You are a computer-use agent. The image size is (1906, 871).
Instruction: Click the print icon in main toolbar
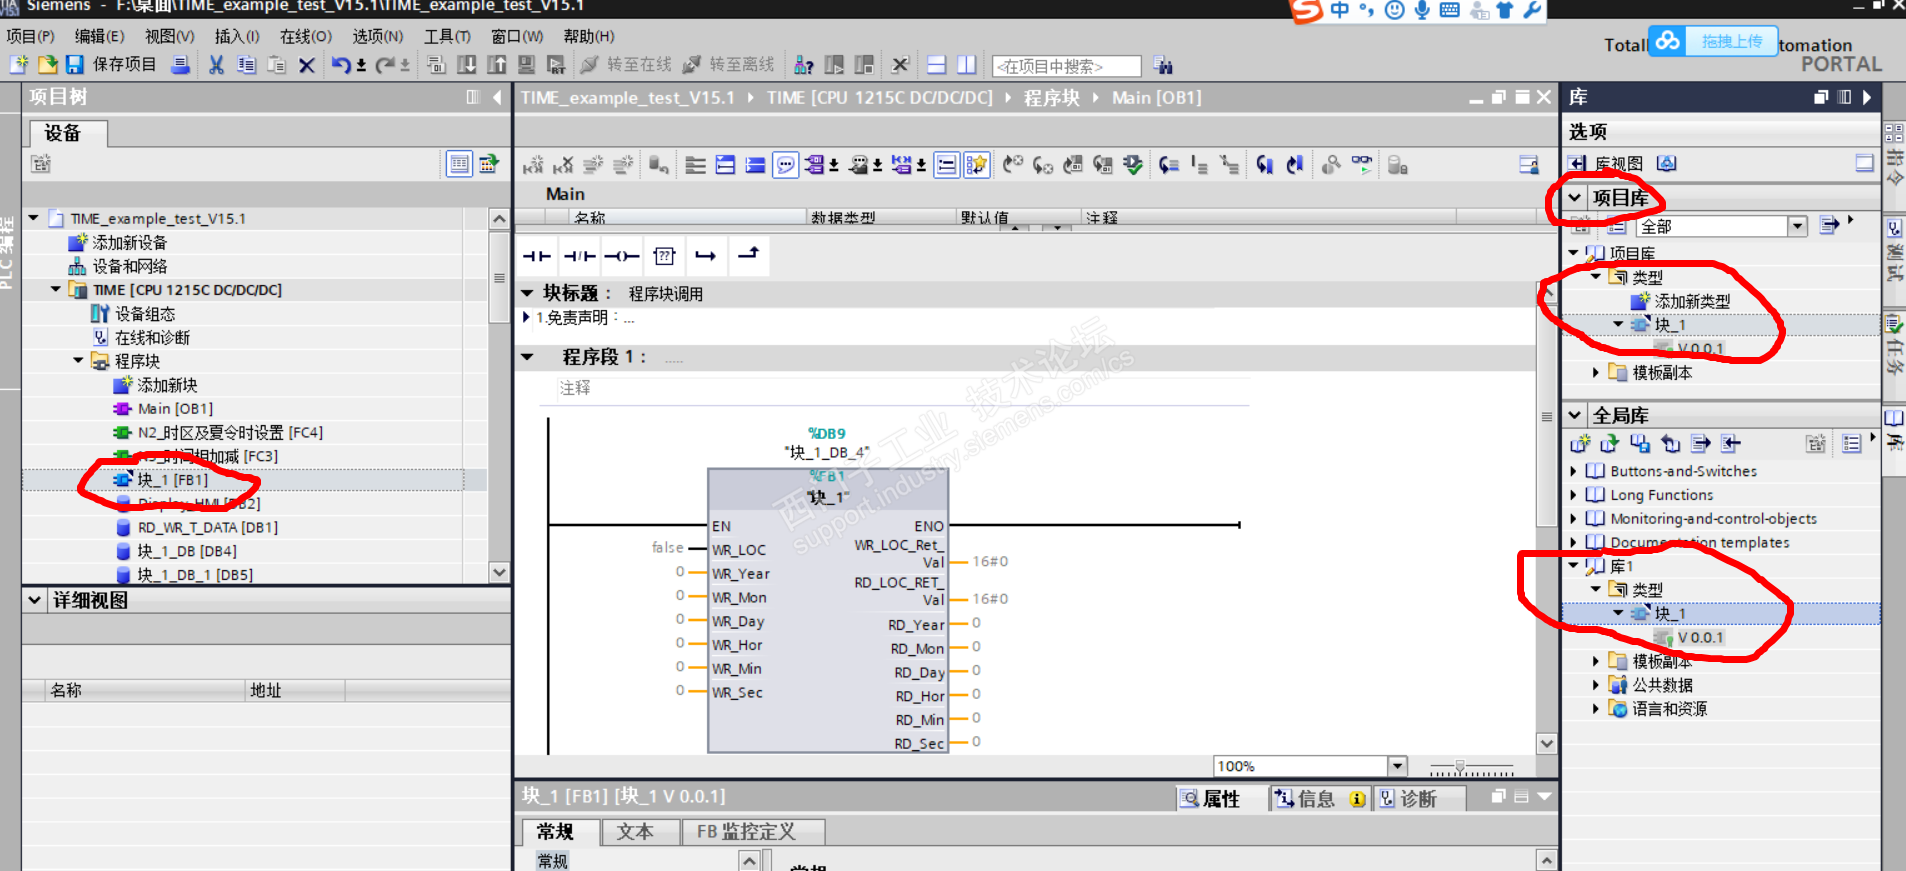[180, 65]
